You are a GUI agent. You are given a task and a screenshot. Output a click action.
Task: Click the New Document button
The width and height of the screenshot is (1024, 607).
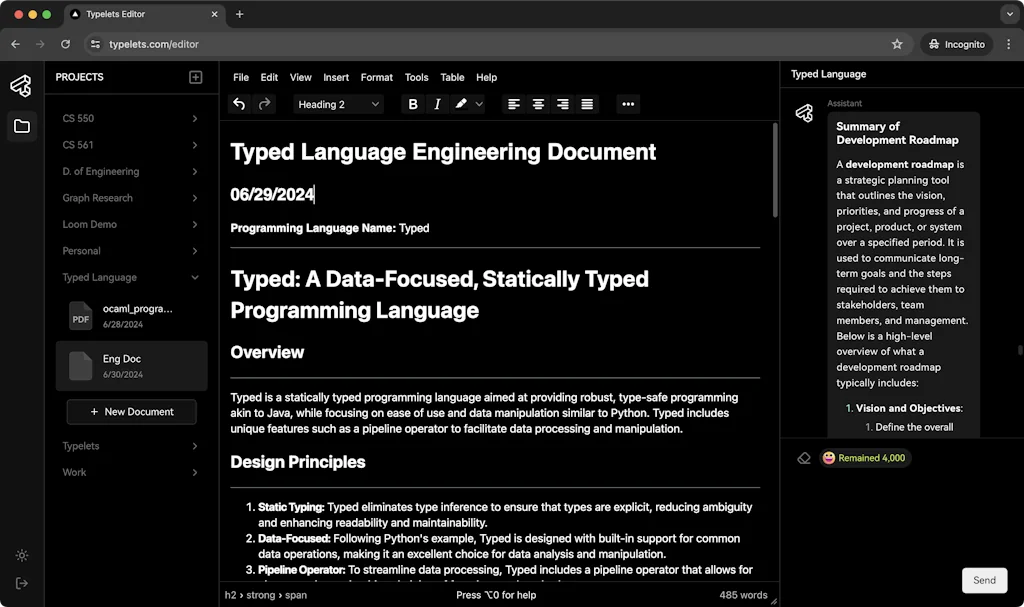point(131,412)
